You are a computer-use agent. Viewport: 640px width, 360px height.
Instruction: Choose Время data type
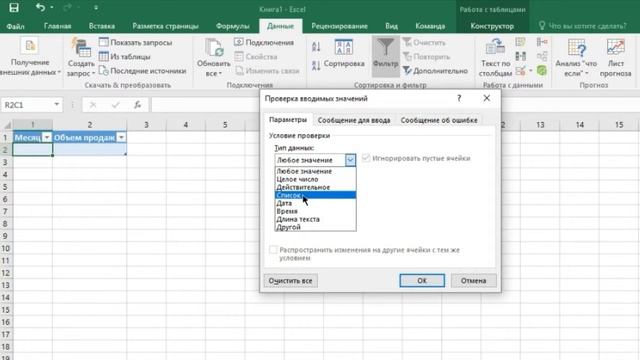[315, 211]
